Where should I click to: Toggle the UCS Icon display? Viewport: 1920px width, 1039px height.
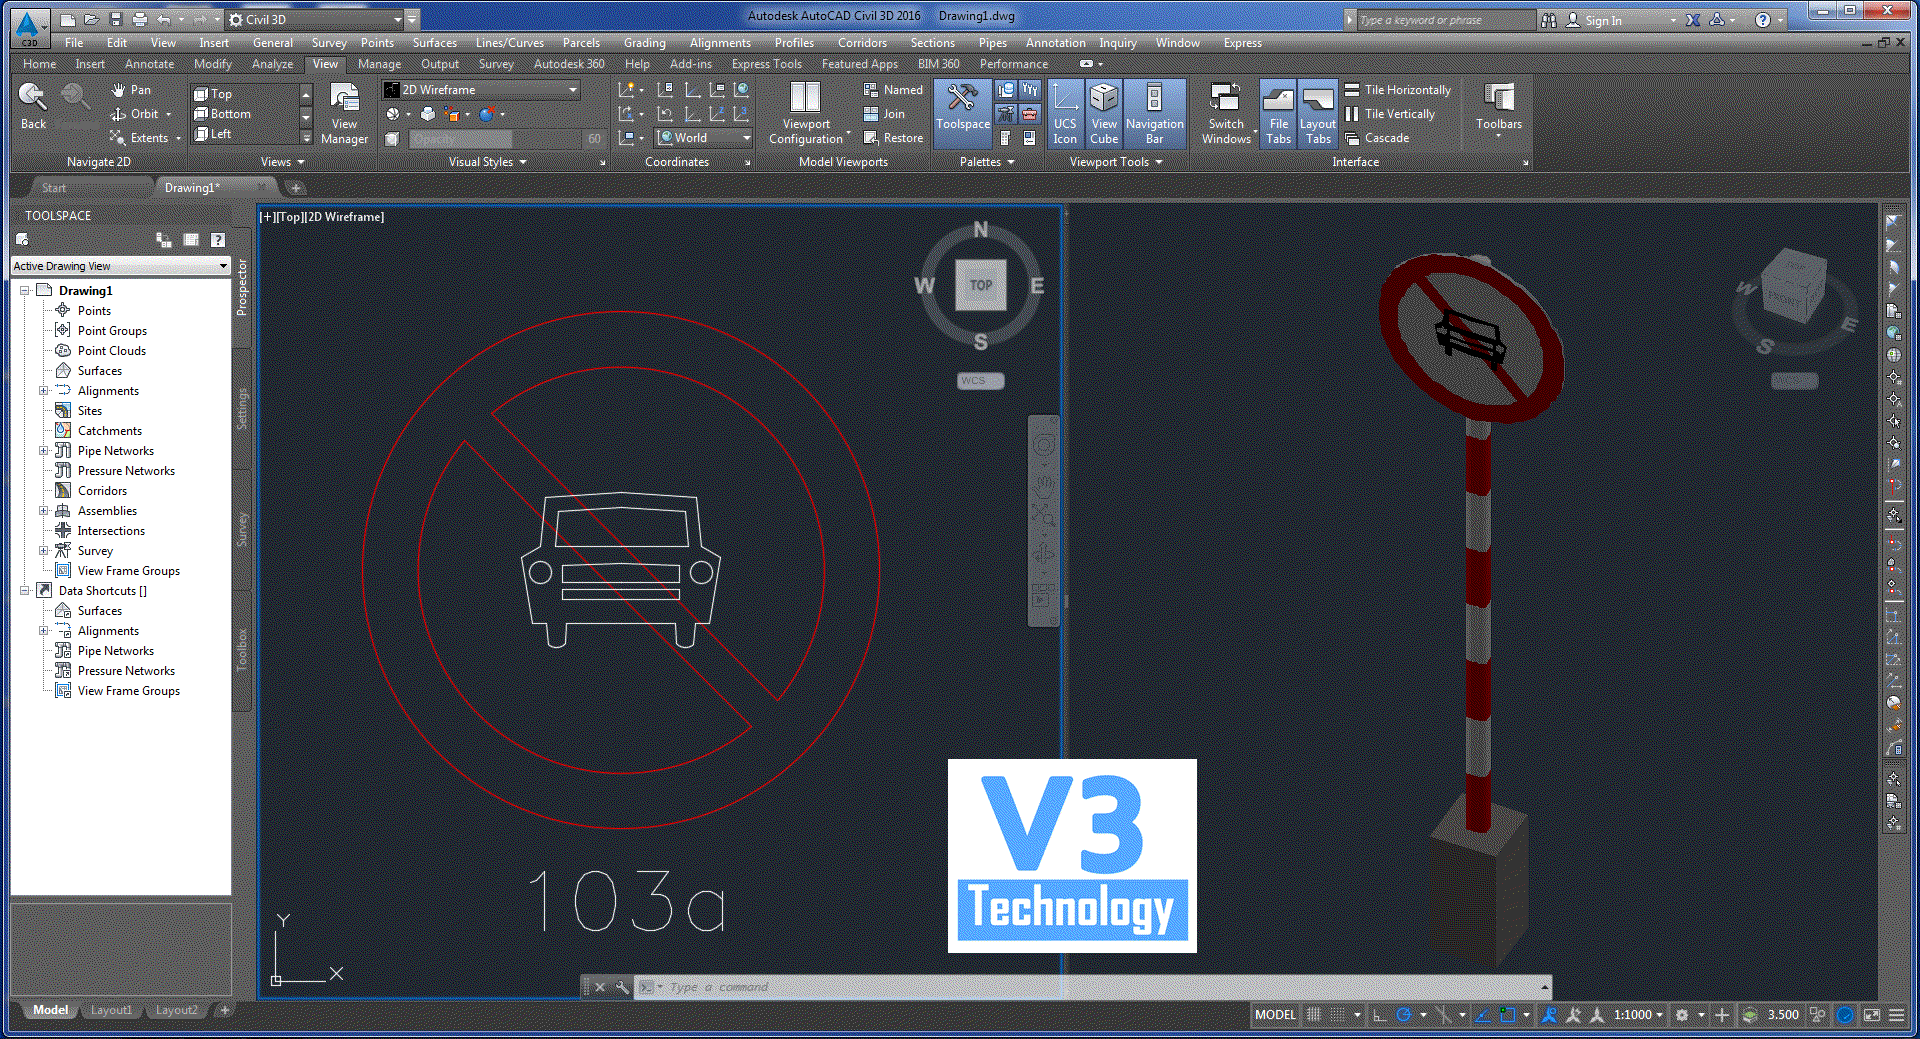point(1065,114)
